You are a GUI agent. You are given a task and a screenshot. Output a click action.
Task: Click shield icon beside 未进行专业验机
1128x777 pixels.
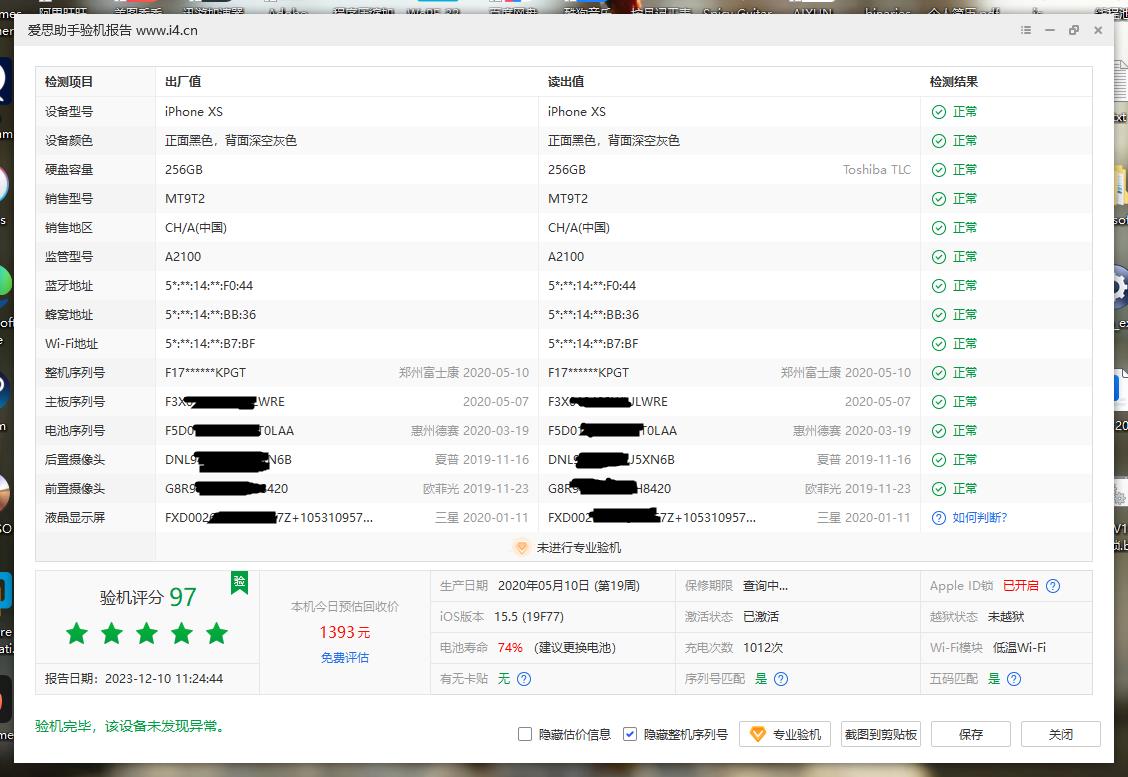coord(521,548)
